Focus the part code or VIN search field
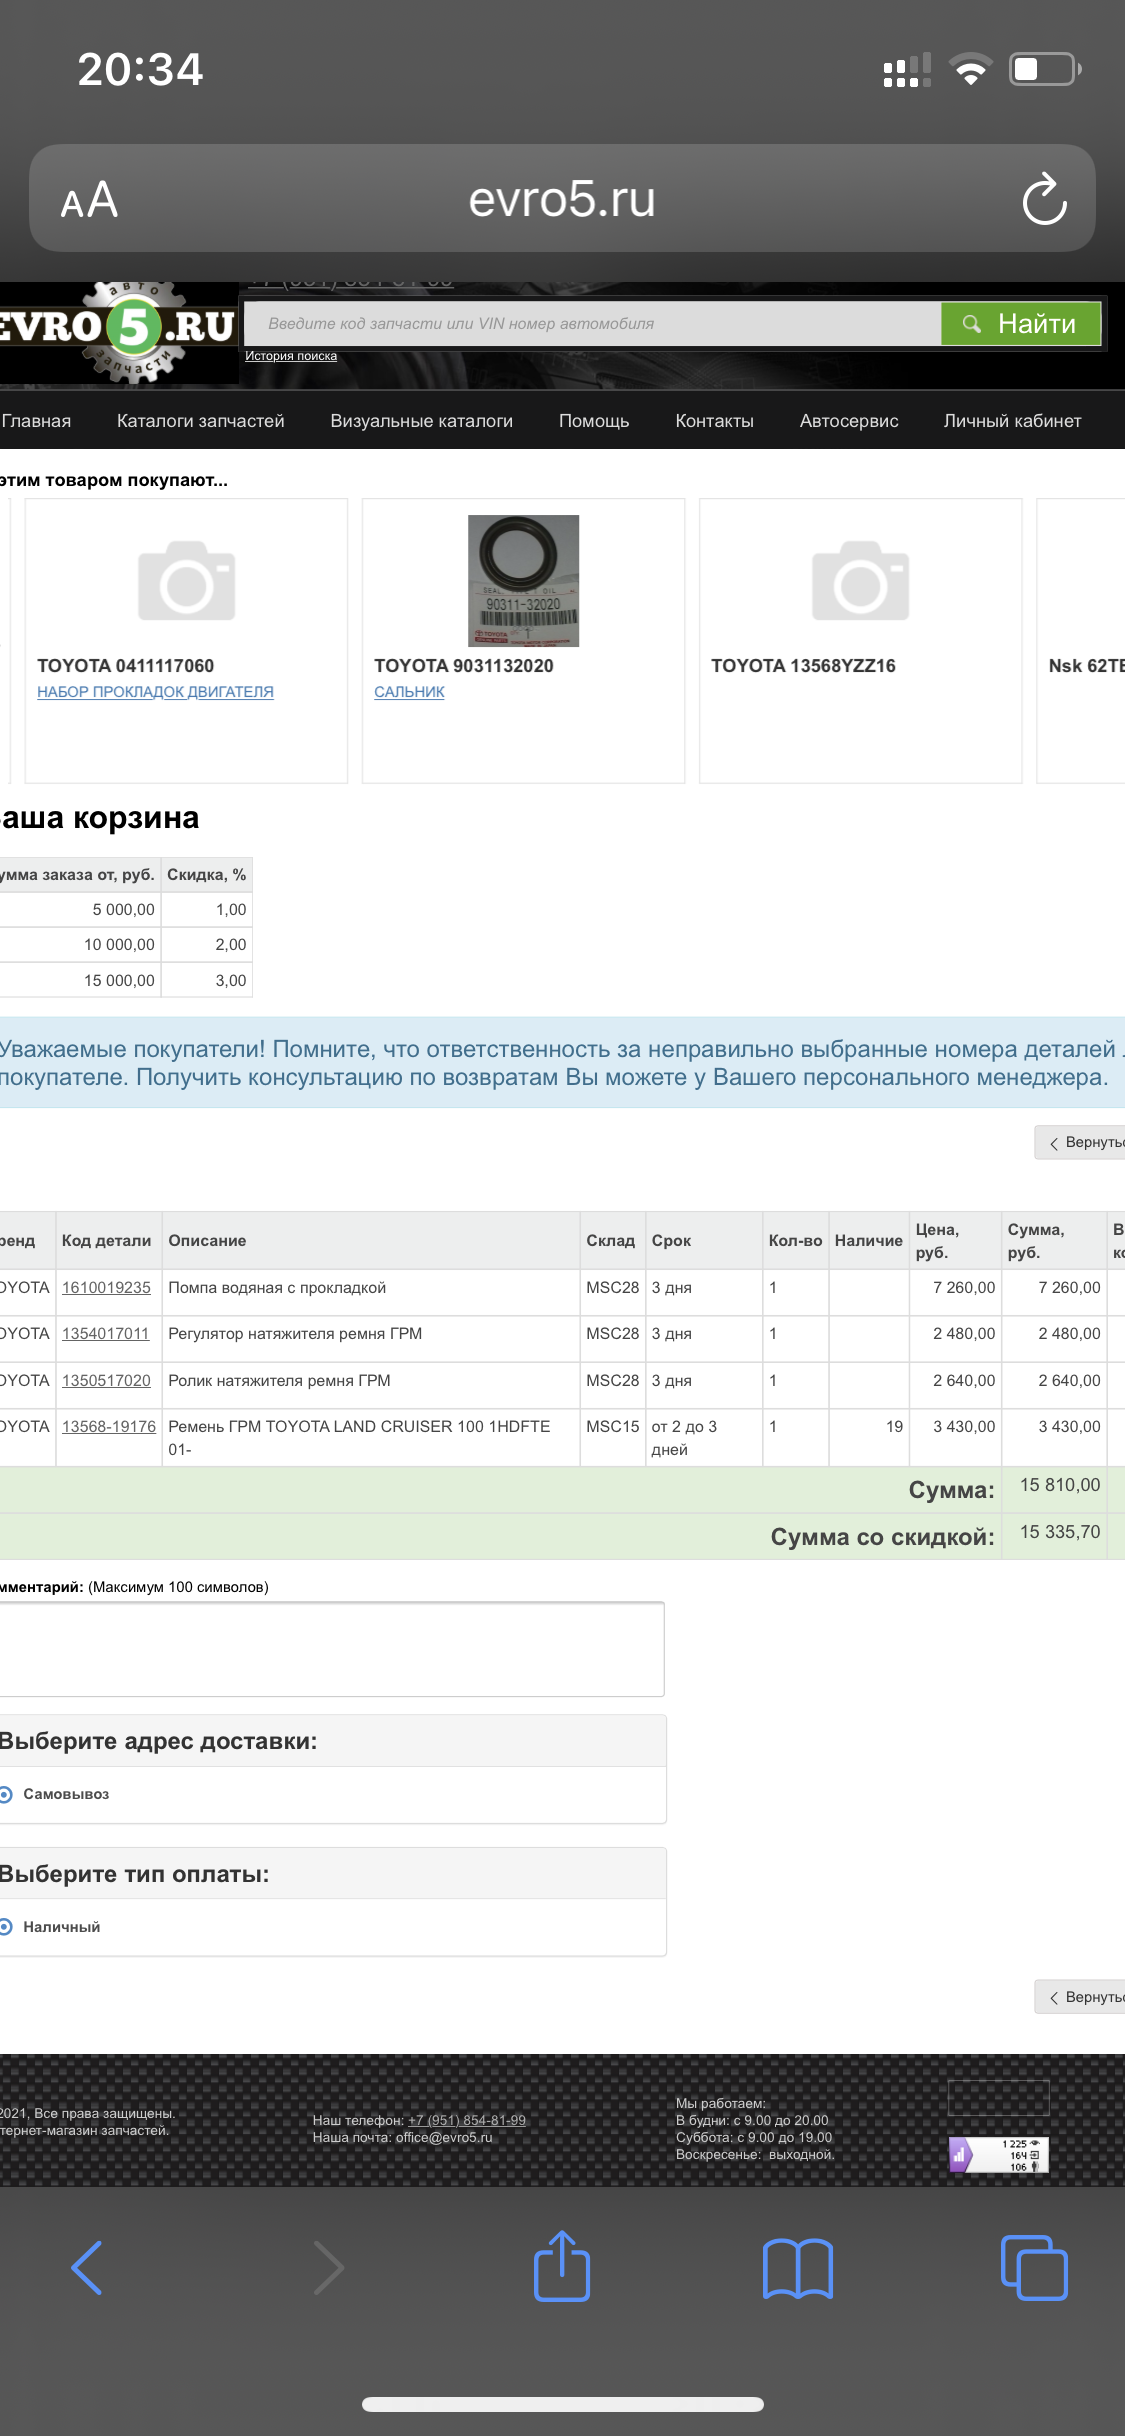 (592, 324)
